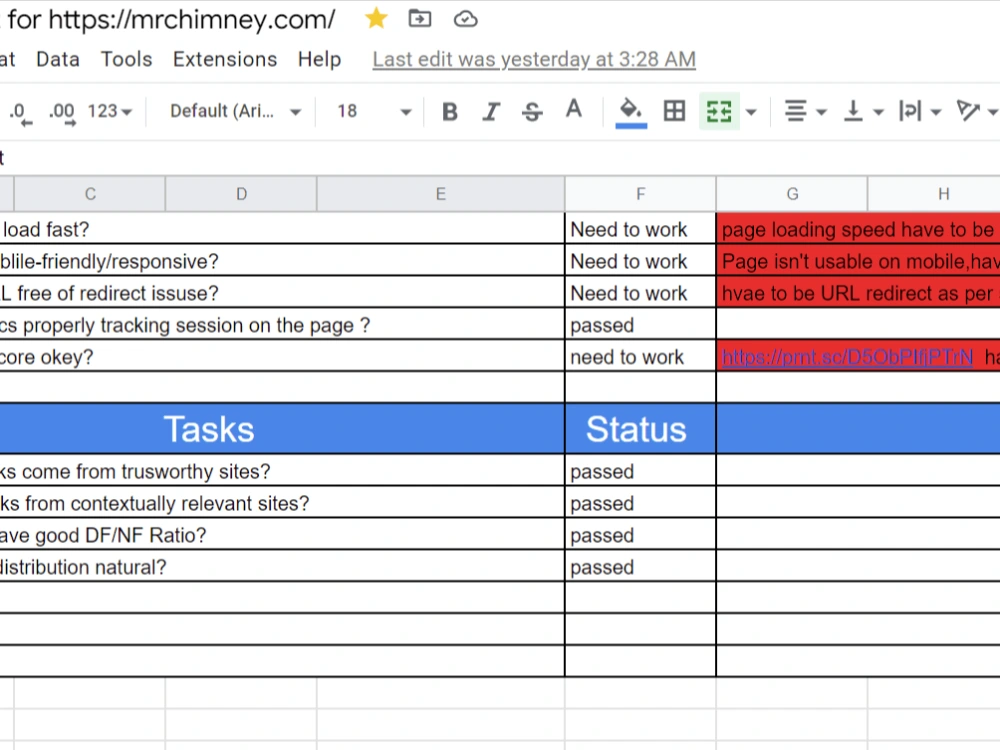
Task: Select column H header
Action: 934,194
